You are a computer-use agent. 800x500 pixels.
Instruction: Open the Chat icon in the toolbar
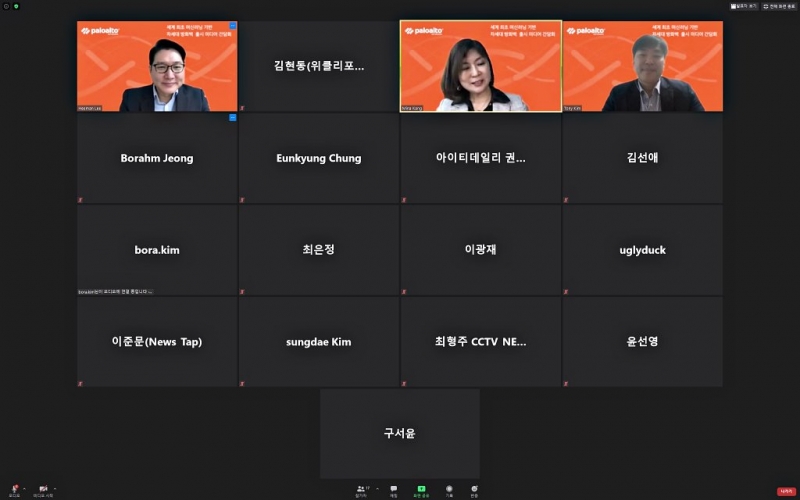[394, 491]
